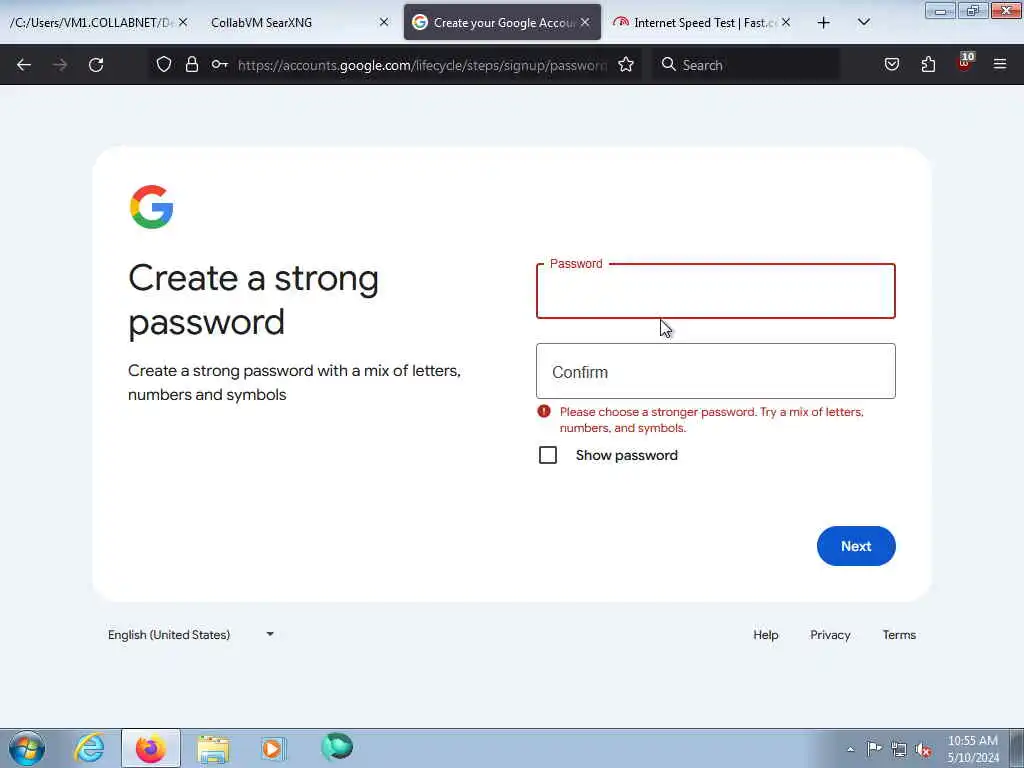The height and width of the screenshot is (768, 1024).
Task: Click the Show desktop strip beside the clock
Action: [1017, 748]
